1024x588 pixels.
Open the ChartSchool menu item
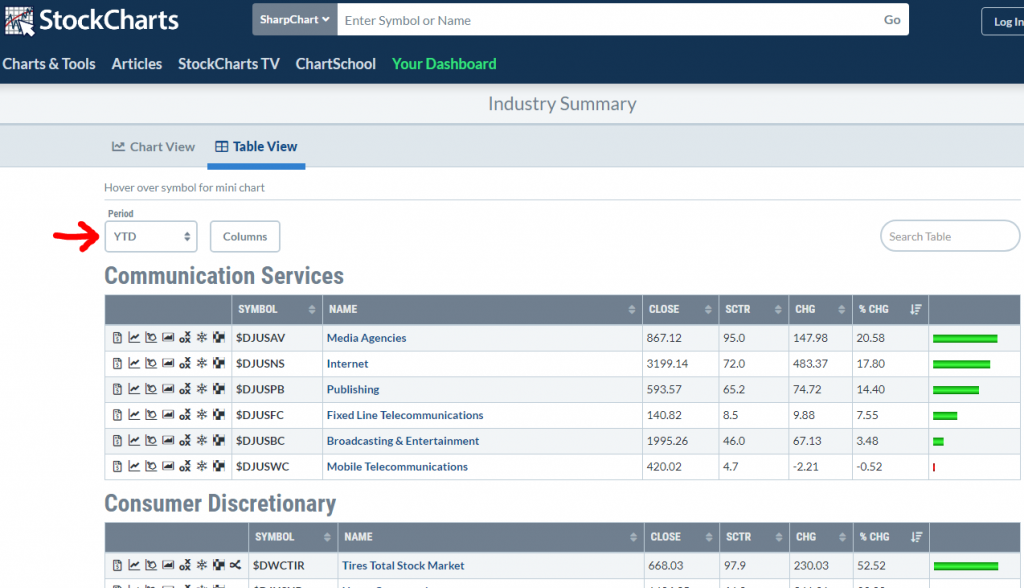(335, 64)
